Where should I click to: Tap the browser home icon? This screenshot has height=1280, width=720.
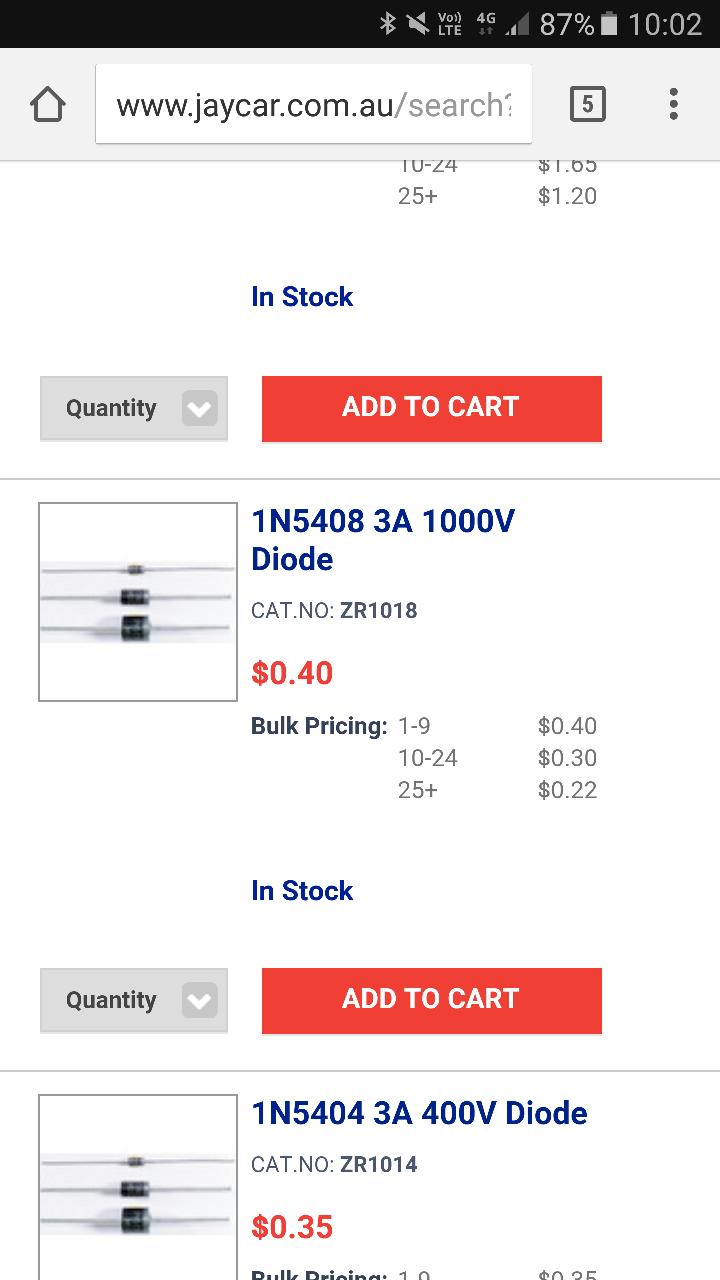pos(48,104)
